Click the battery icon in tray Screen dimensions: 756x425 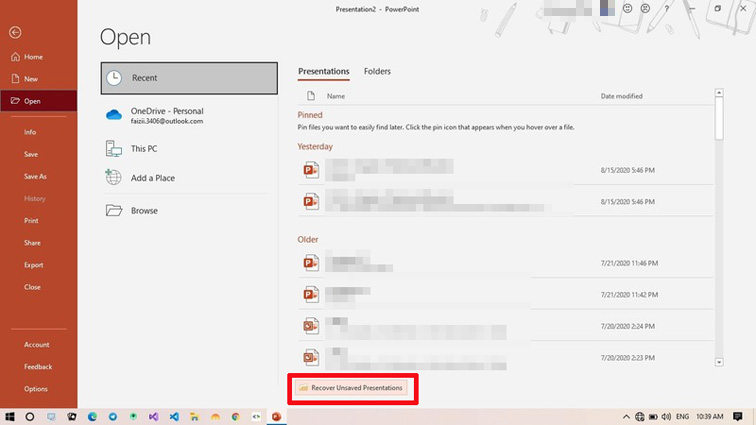pyautogui.click(x=653, y=416)
